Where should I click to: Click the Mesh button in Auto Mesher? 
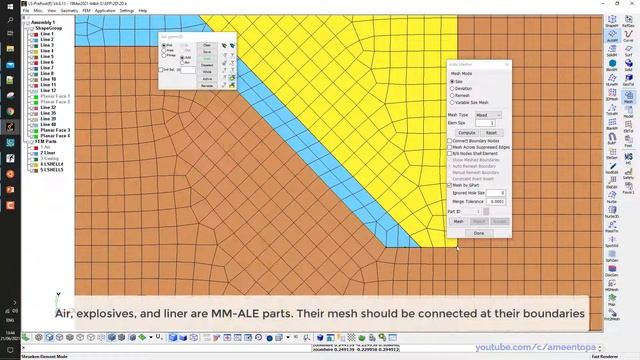tap(458, 222)
